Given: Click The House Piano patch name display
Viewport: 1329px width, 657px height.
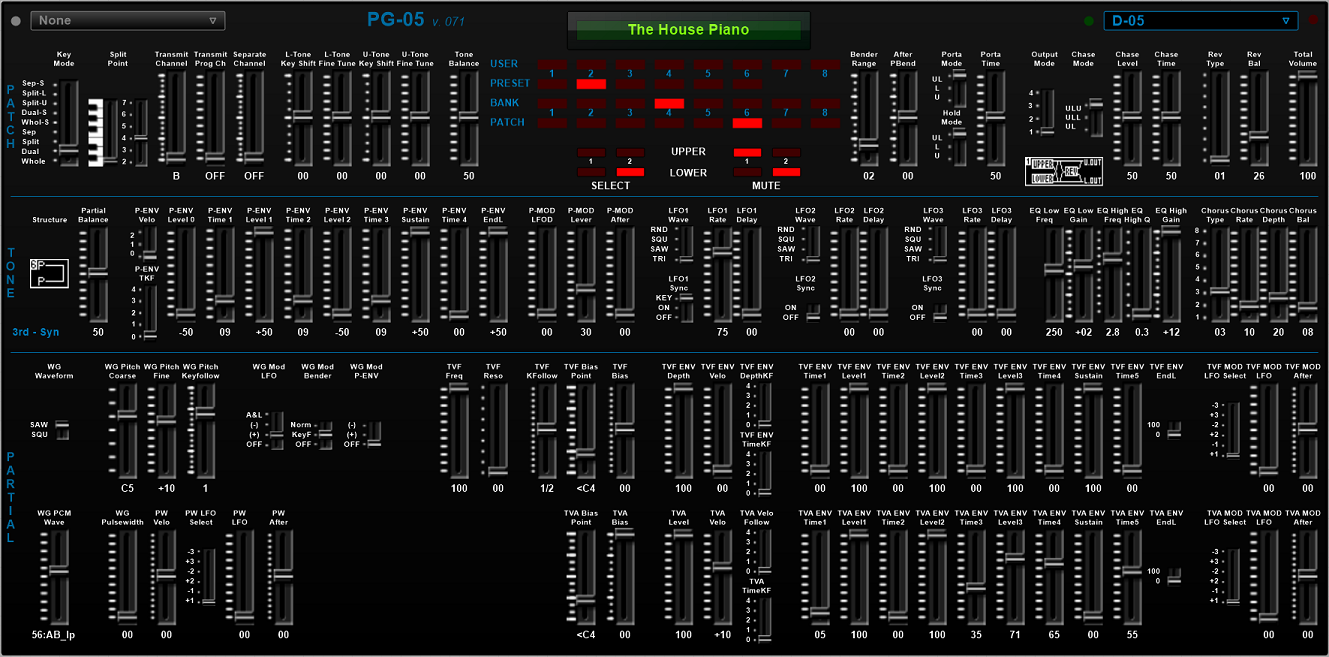Looking at the screenshot, I should coord(688,30).
